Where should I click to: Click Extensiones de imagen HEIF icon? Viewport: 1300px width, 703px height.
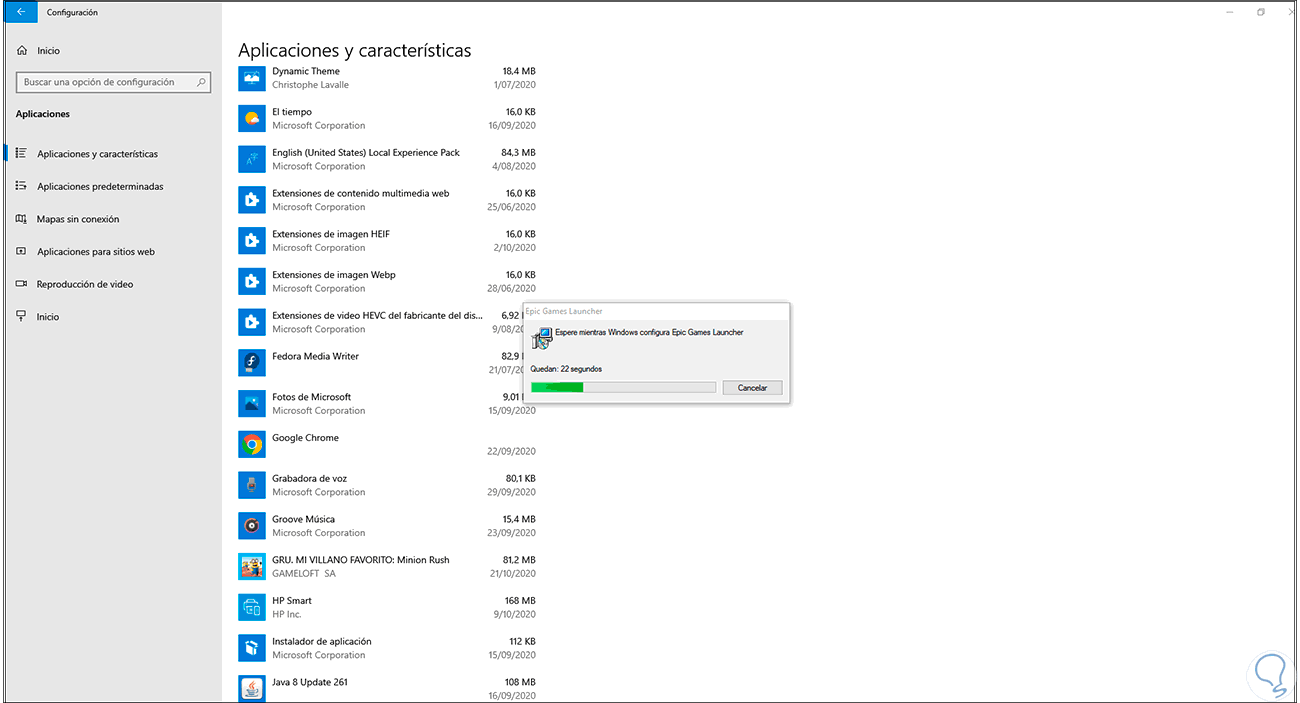tap(252, 241)
